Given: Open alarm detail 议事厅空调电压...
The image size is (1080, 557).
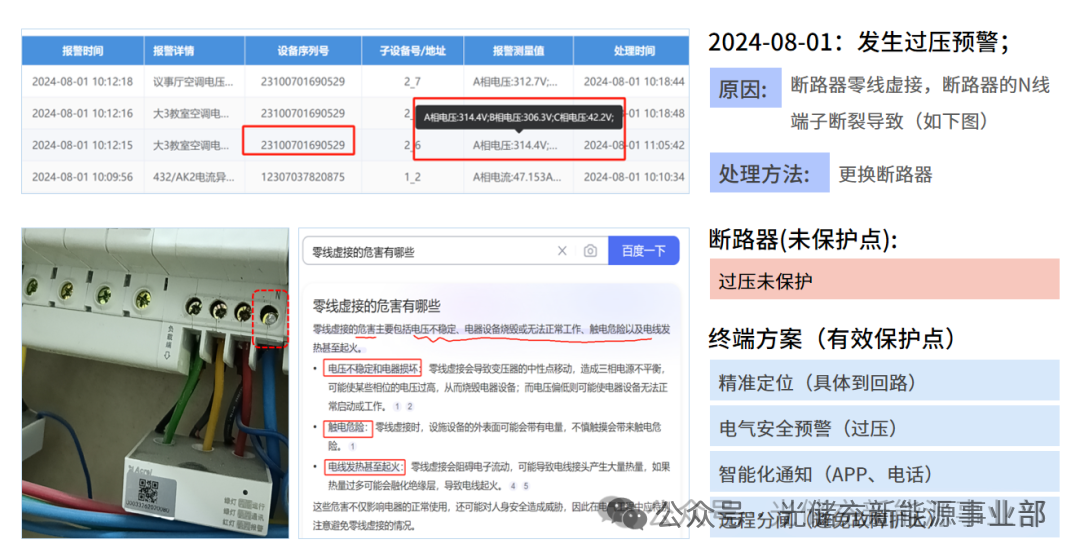Looking at the screenshot, I should tap(193, 81).
